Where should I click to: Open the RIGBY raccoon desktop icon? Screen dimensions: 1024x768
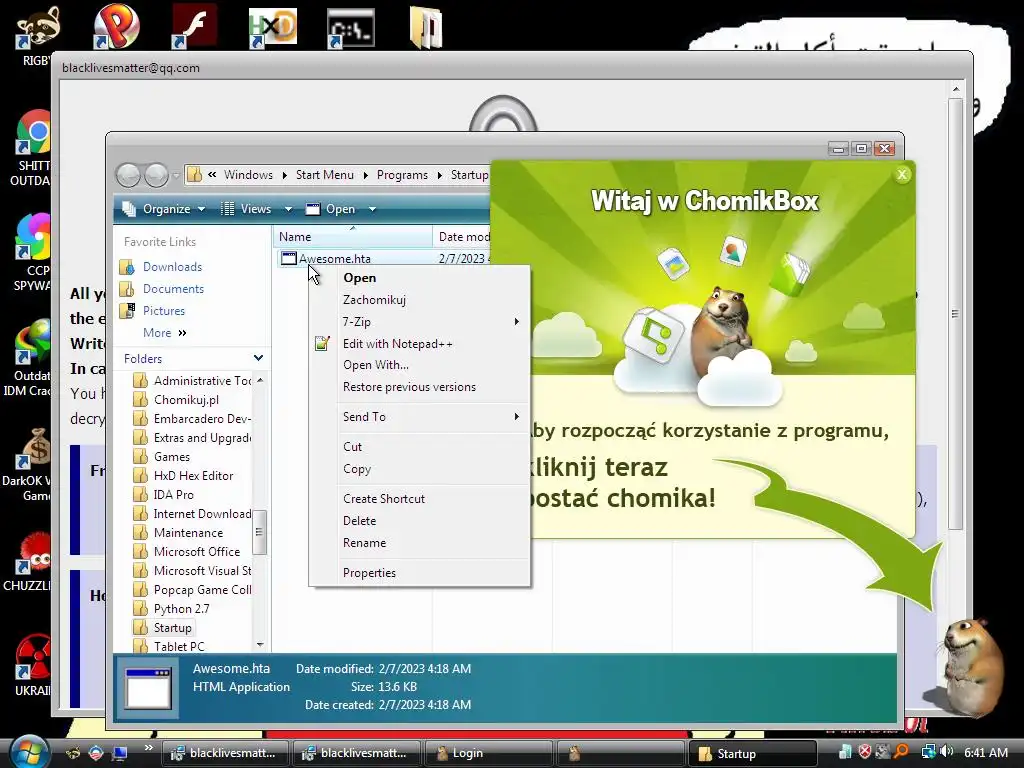point(38,27)
